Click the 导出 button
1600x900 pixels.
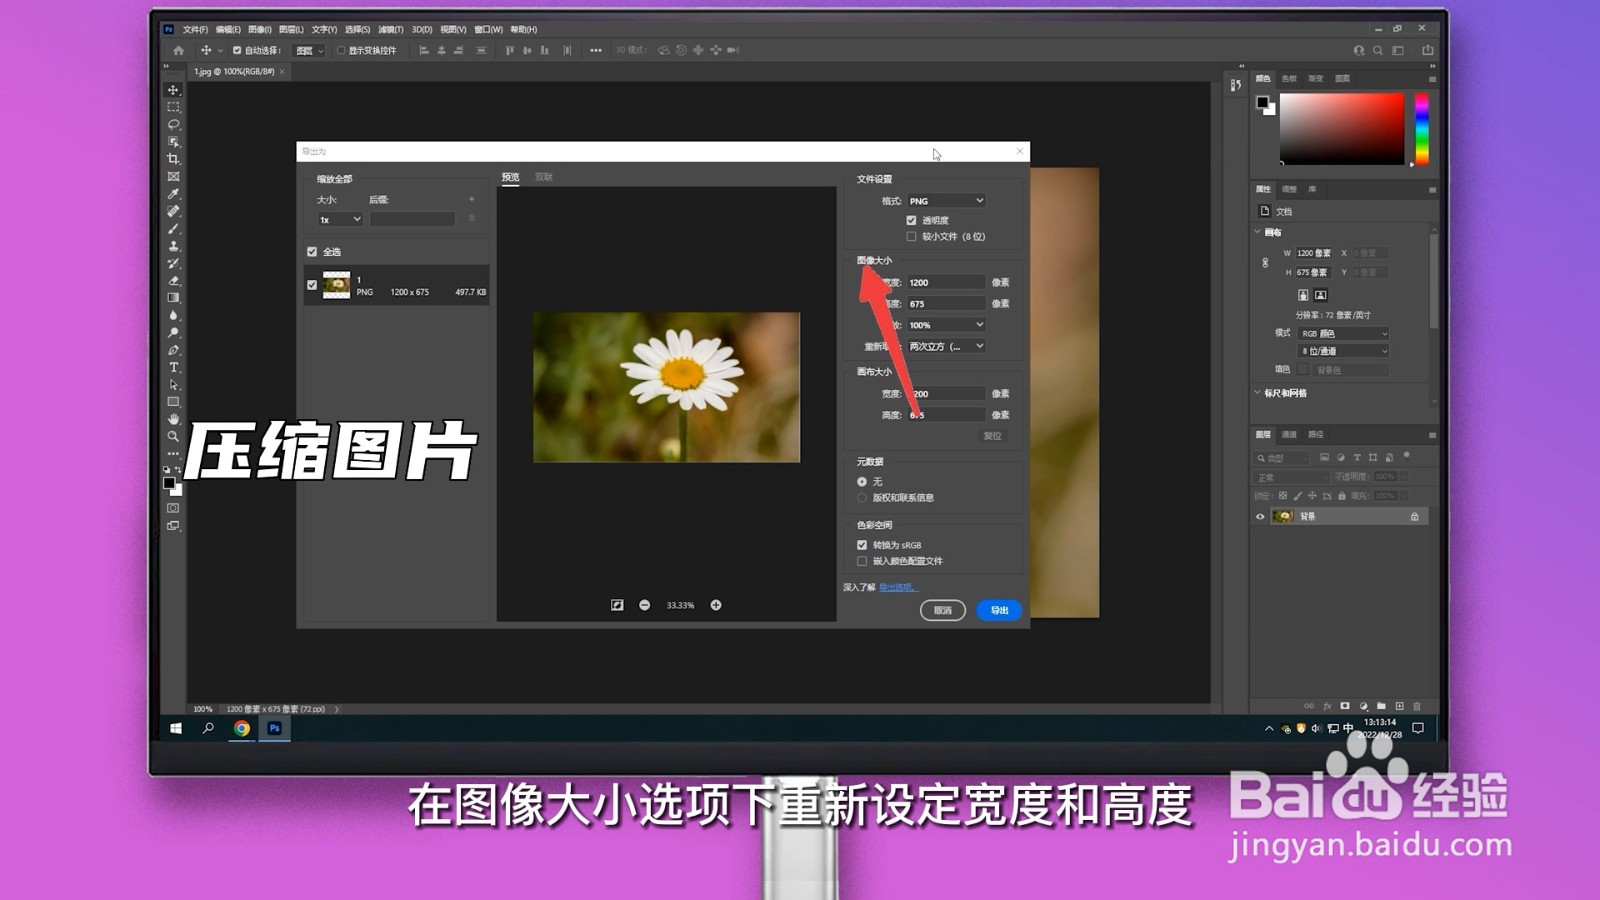996,610
